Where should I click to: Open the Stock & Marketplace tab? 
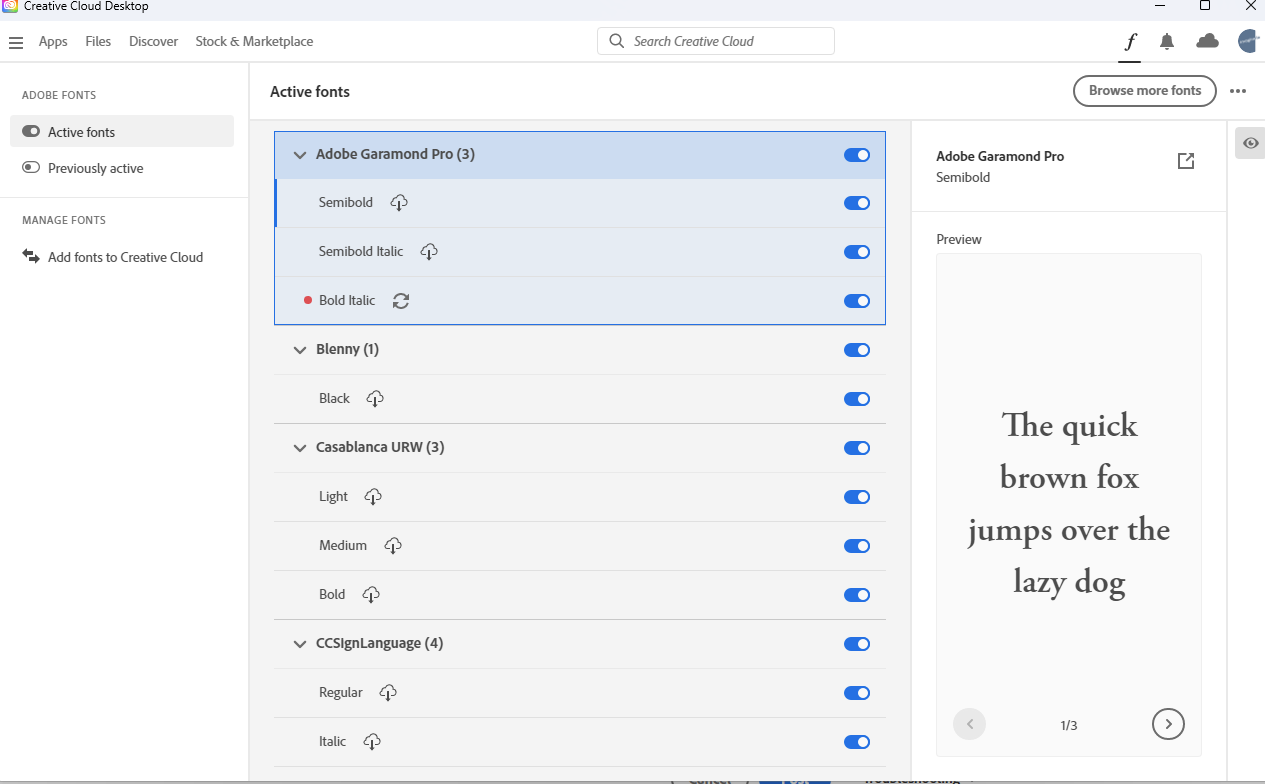(x=254, y=42)
